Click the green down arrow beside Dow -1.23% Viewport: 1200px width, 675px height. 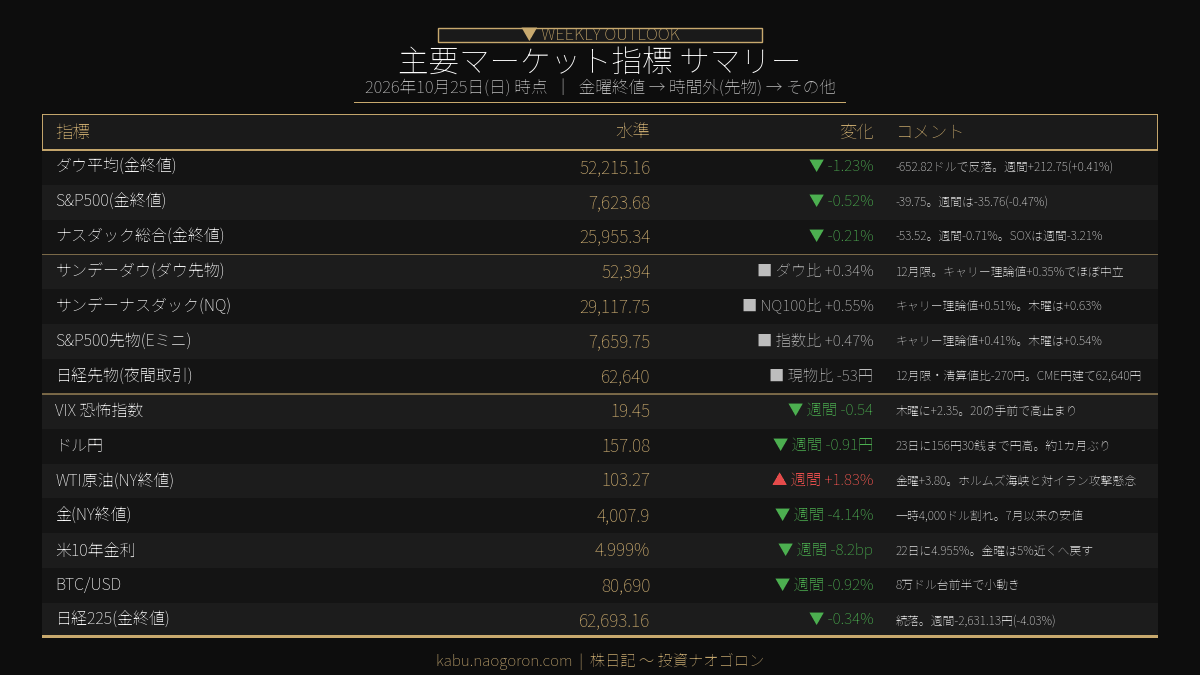click(x=816, y=166)
